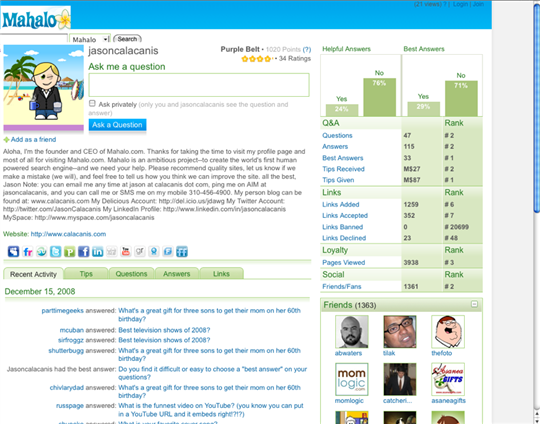This screenshot has height=424, width=540.
Task: Click the star rating icons
Action: [257, 59]
